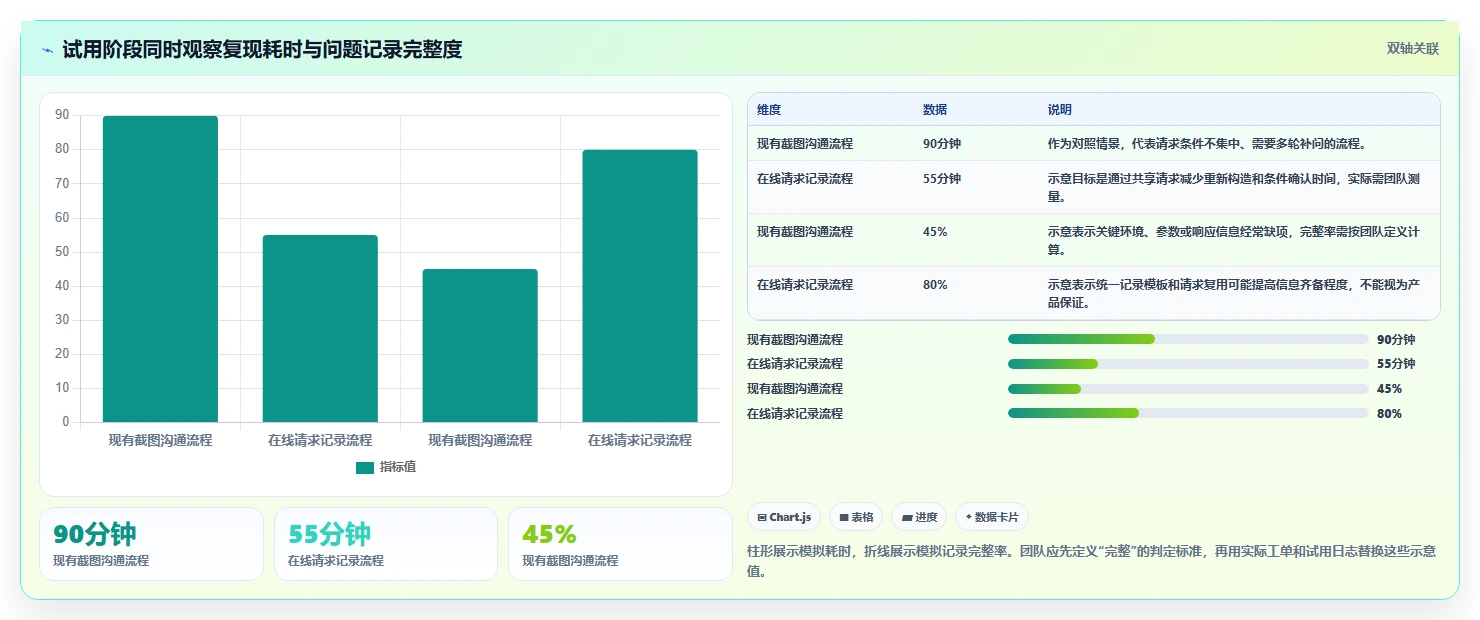Click the 45% cell in the table
Screen dimensions: 1480x620
coord(935,232)
